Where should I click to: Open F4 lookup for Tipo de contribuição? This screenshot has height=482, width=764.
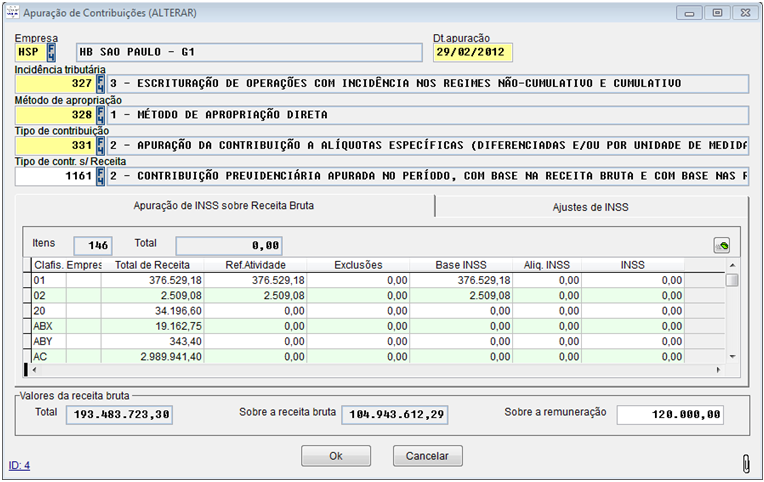100,146
